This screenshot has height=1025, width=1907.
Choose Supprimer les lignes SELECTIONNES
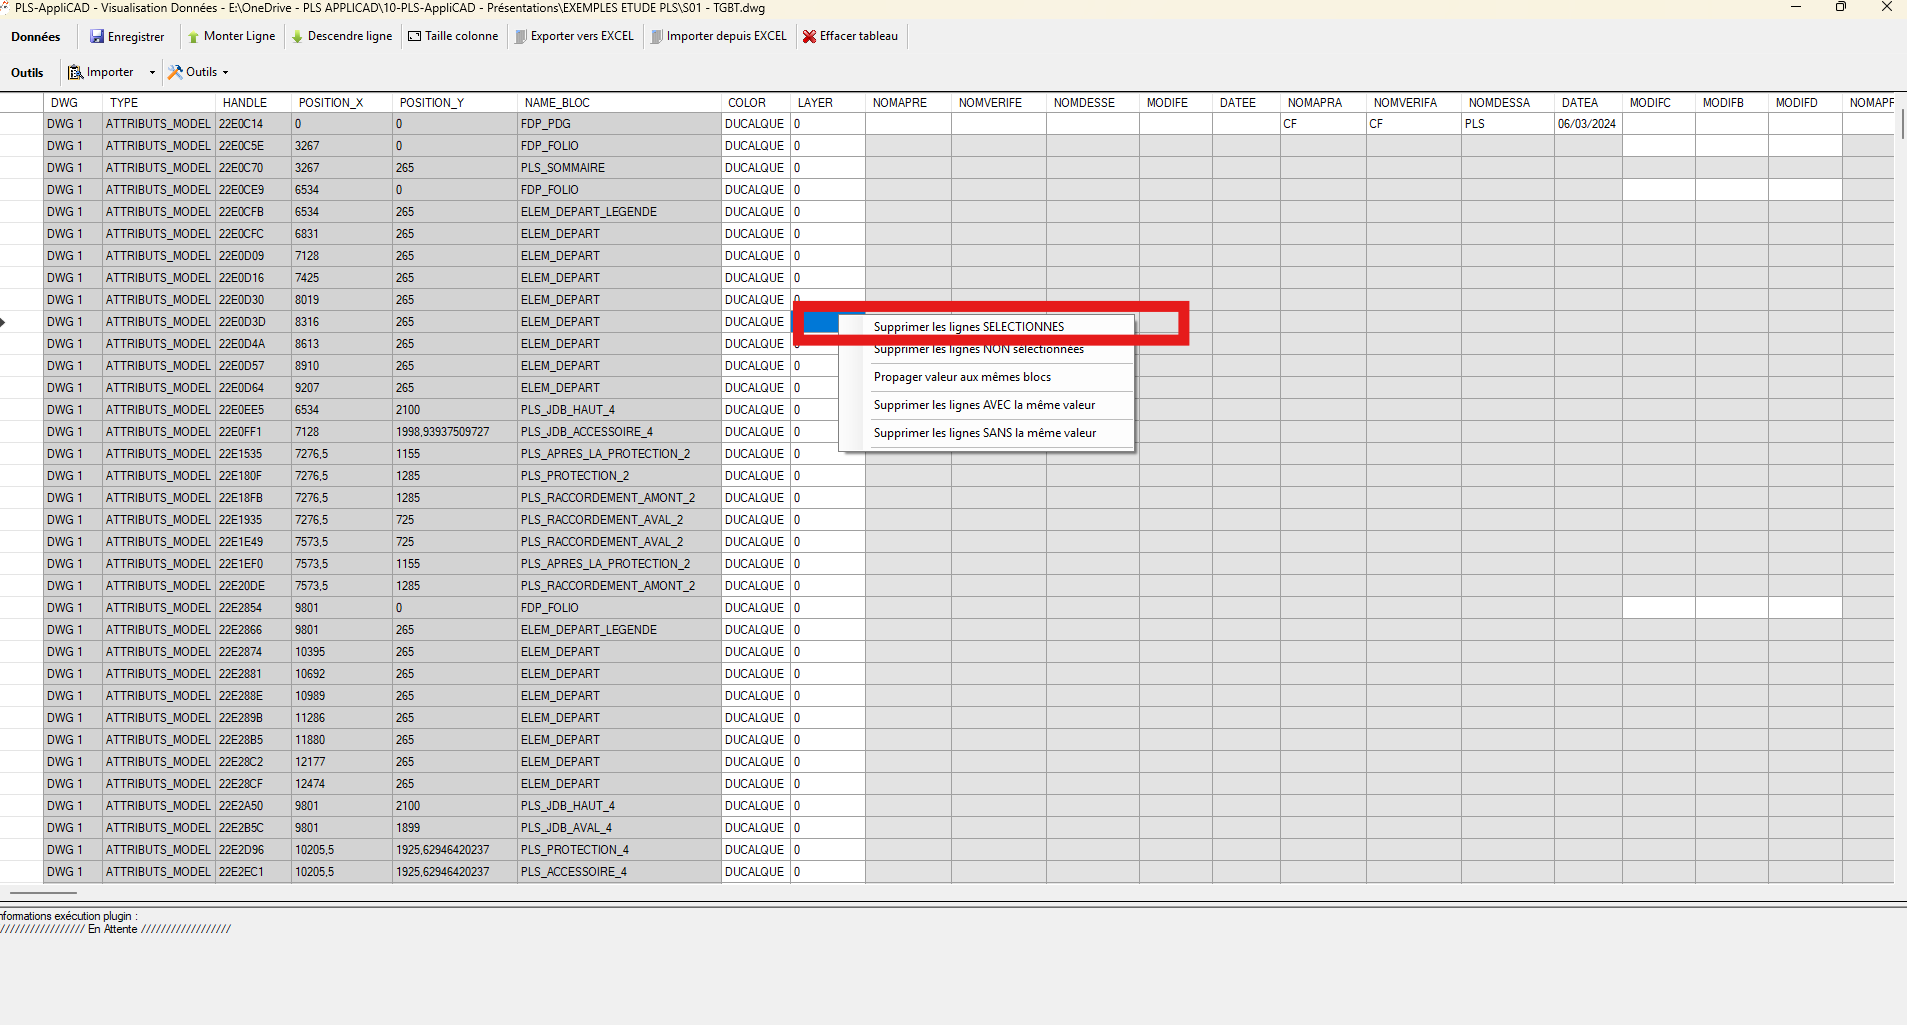coord(968,327)
